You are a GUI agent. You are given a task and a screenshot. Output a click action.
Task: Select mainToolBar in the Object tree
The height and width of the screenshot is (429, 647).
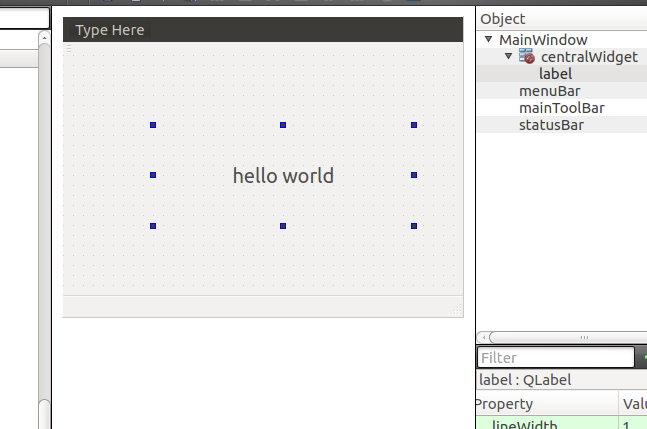[561, 108]
